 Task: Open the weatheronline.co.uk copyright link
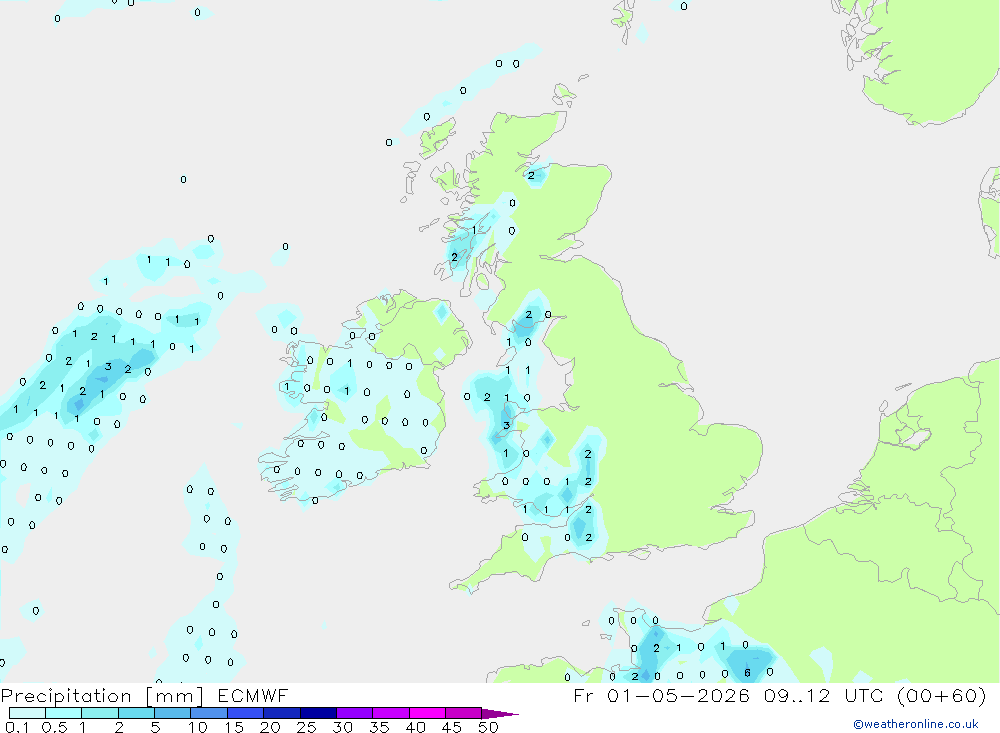pos(915,724)
